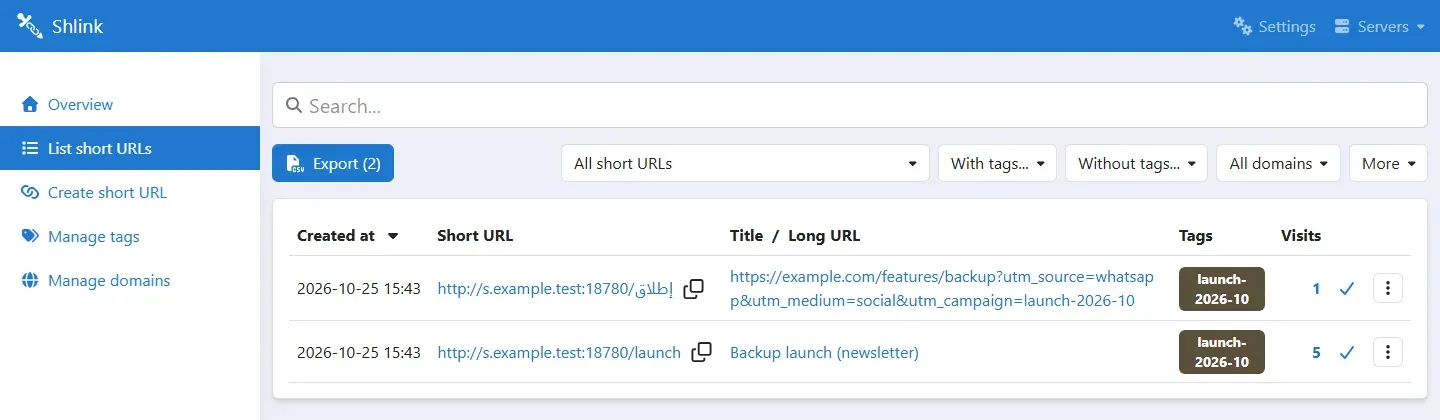Open the three-dot menu for the whatsapp row
Viewport: 1440px width, 420px height.
pos(1388,289)
